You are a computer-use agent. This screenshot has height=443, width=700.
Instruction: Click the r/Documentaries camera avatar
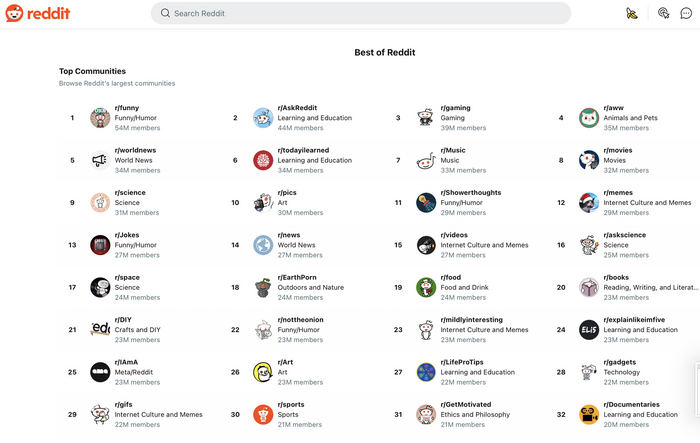coord(589,414)
